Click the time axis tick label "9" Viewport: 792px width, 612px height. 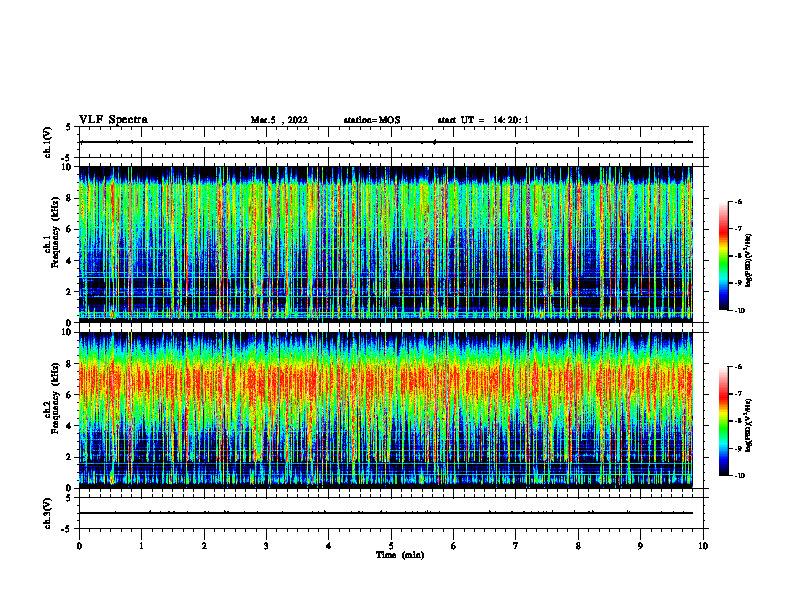(x=640, y=546)
